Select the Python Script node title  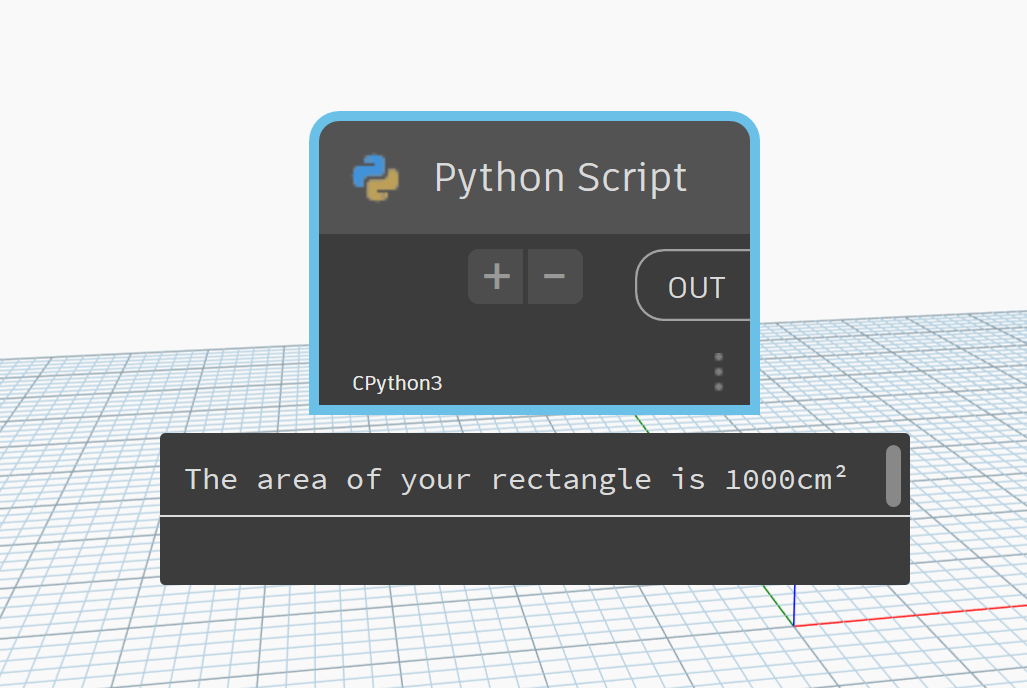[560, 178]
